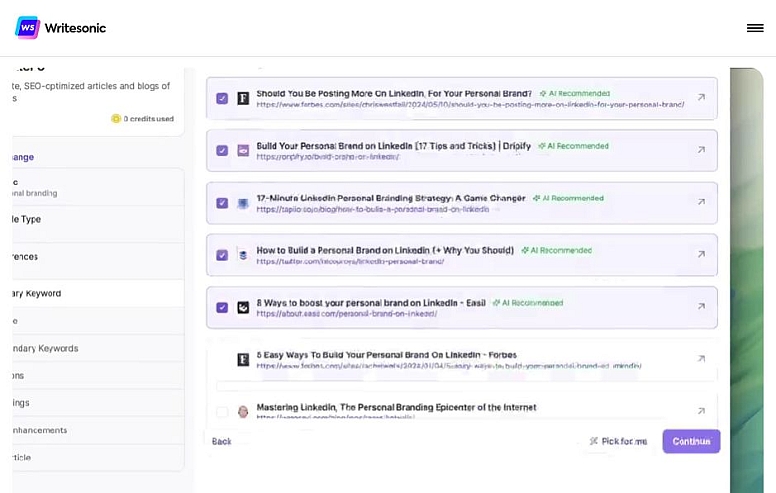Click avatar icon of 'Mastering LinkedIn' row

(243, 411)
